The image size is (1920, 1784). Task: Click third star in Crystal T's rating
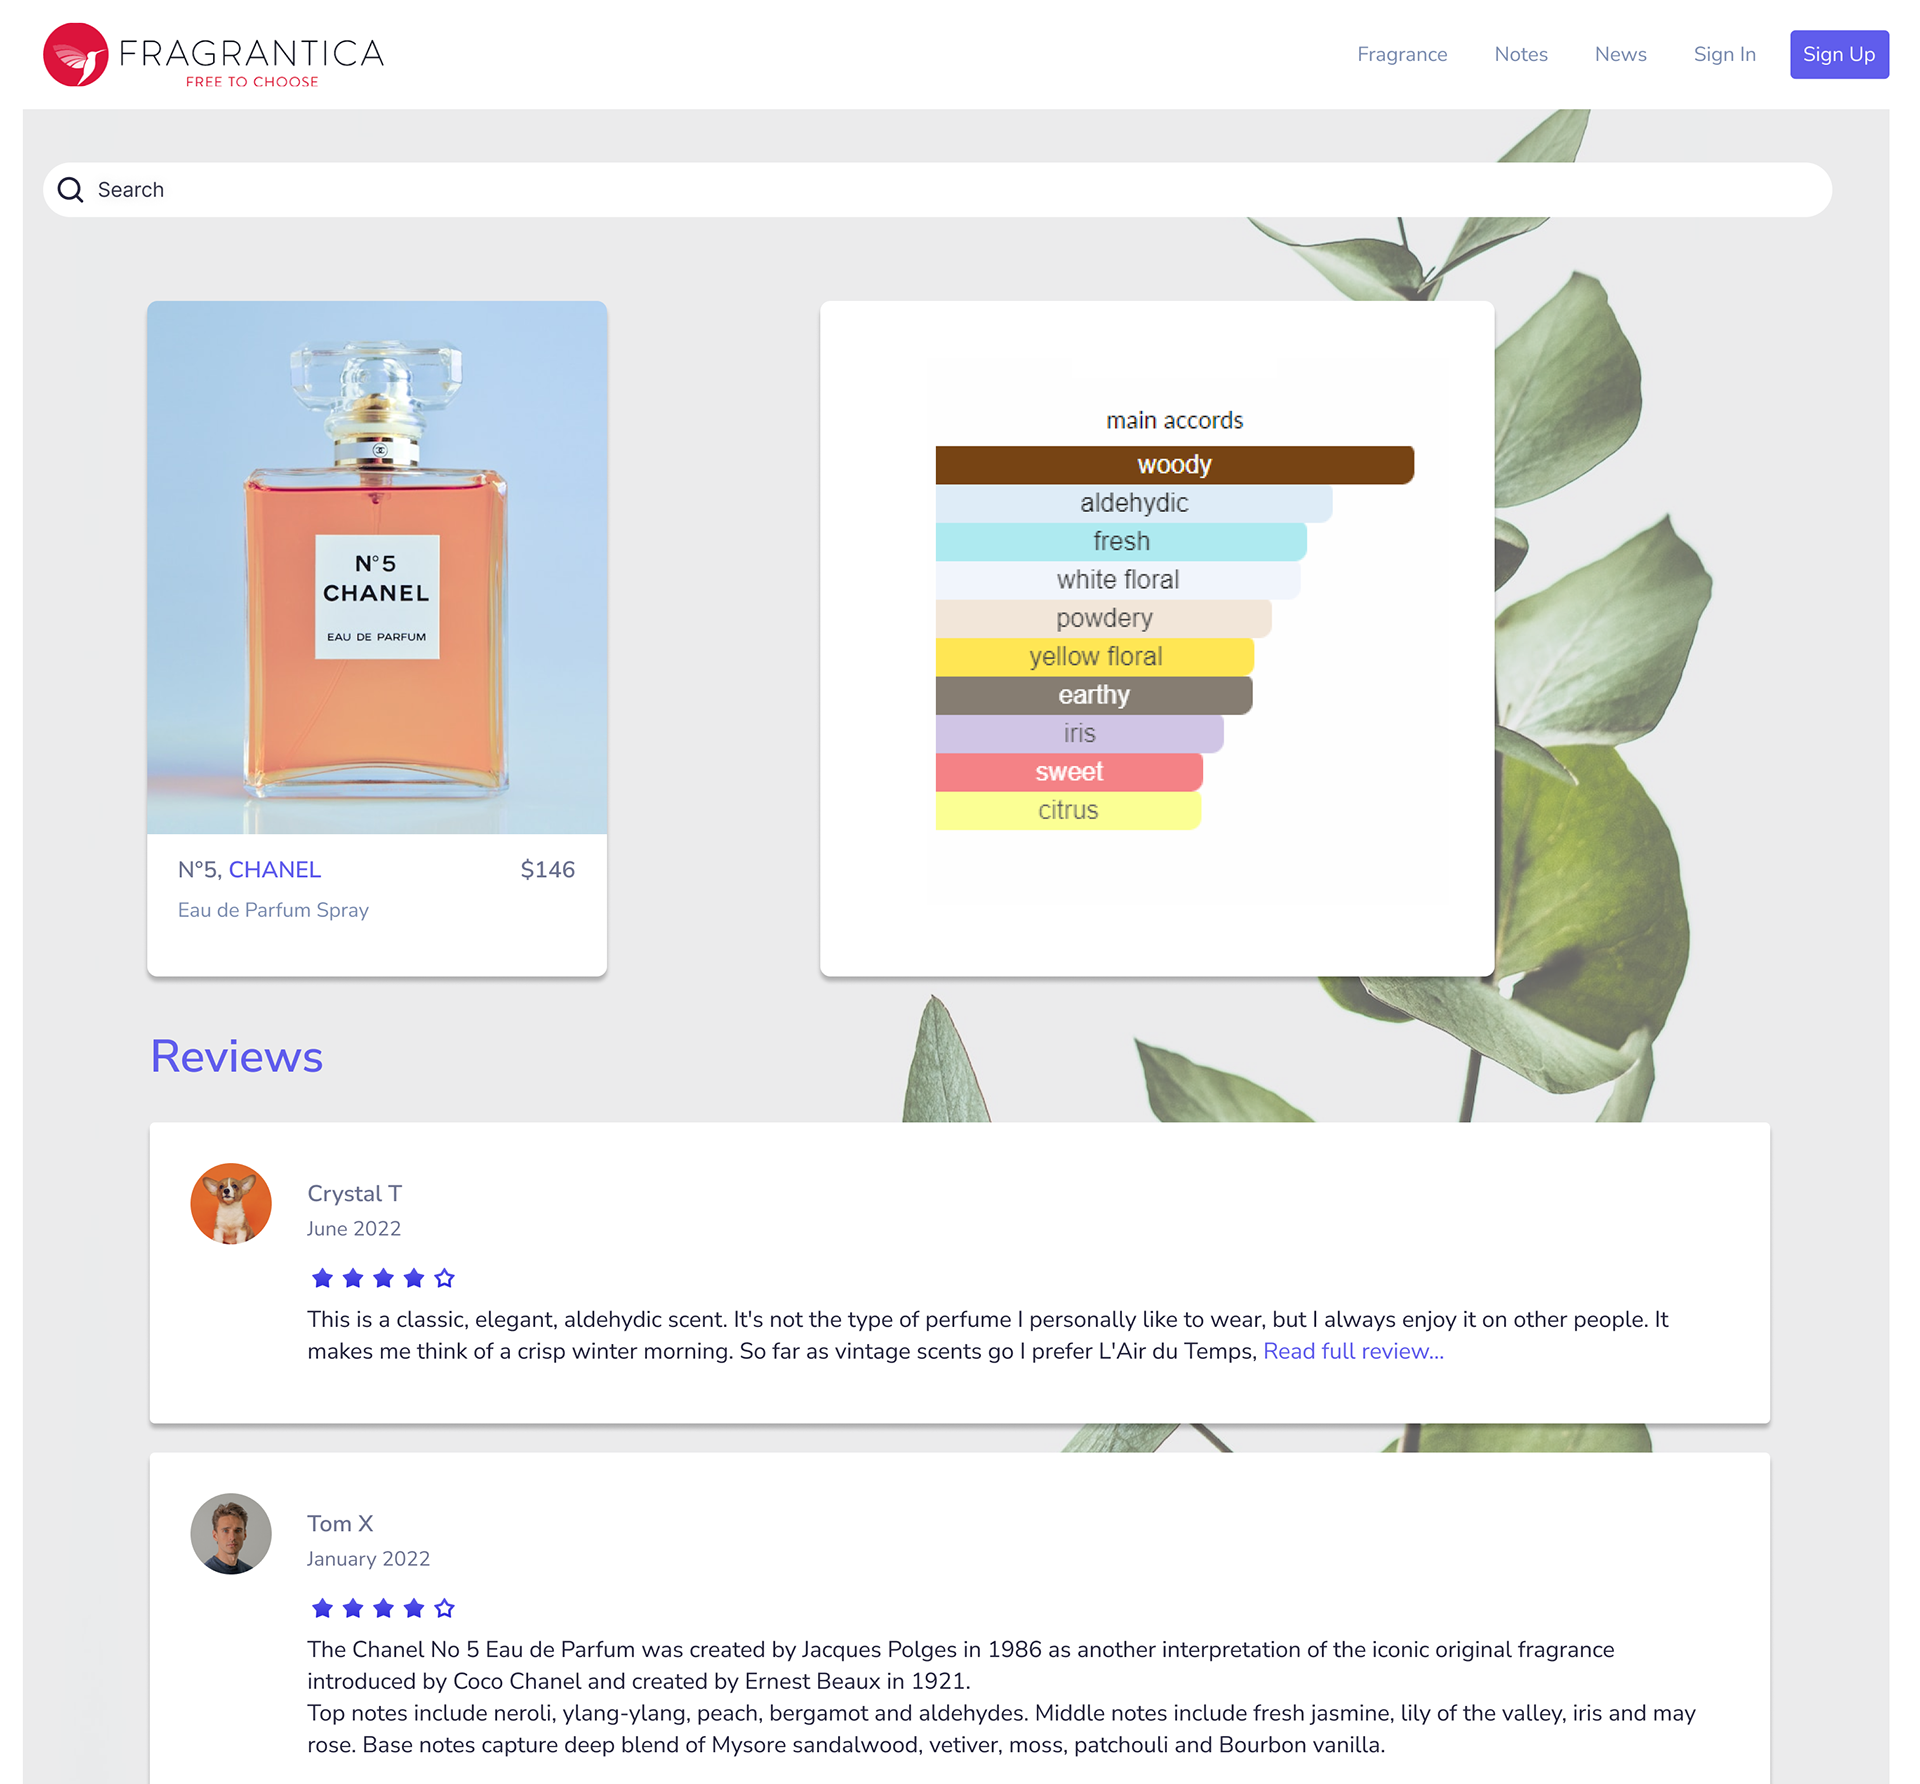tap(383, 1278)
